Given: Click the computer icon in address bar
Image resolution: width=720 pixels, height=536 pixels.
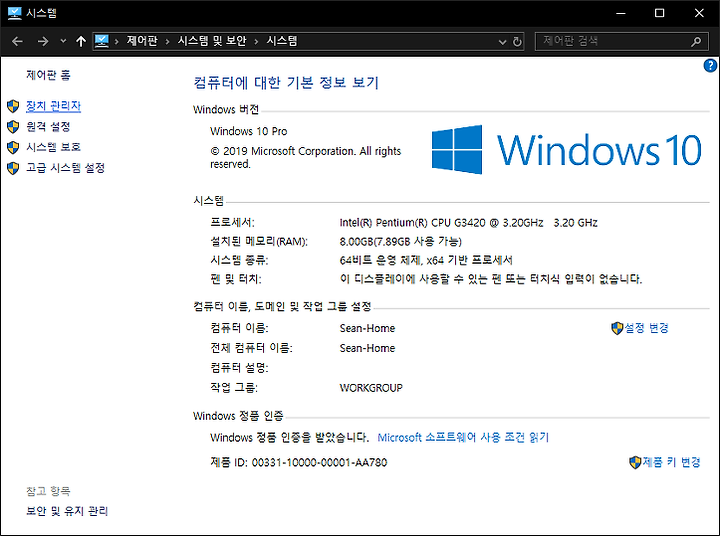Looking at the screenshot, I should click(102, 41).
